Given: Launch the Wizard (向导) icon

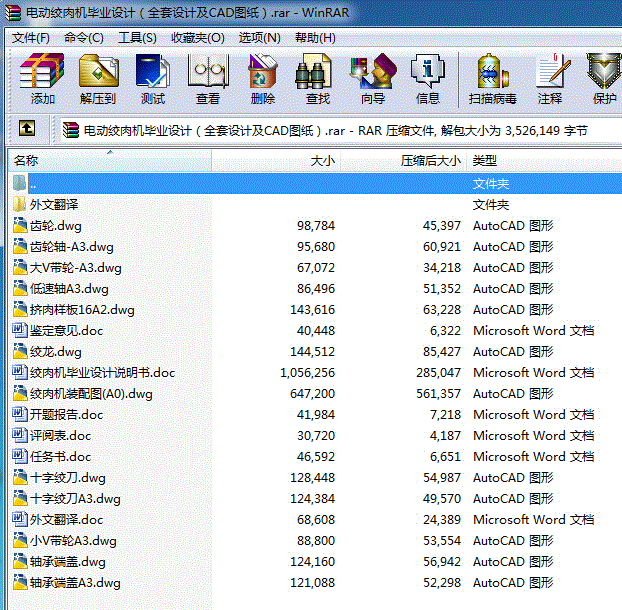Looking at the screenshot, I should pos(373,71).
